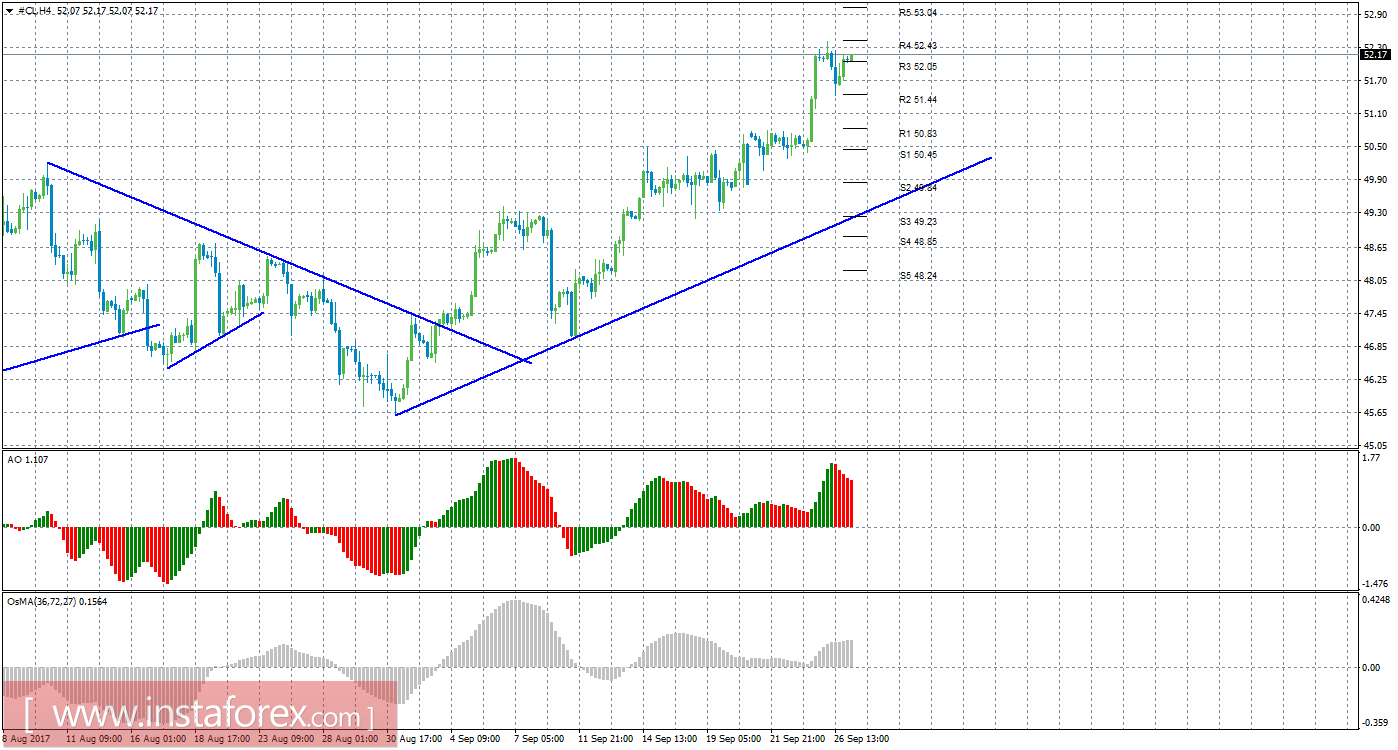
Task: Select the R3 52.05 pivot label
Action: tap(917, 66)
